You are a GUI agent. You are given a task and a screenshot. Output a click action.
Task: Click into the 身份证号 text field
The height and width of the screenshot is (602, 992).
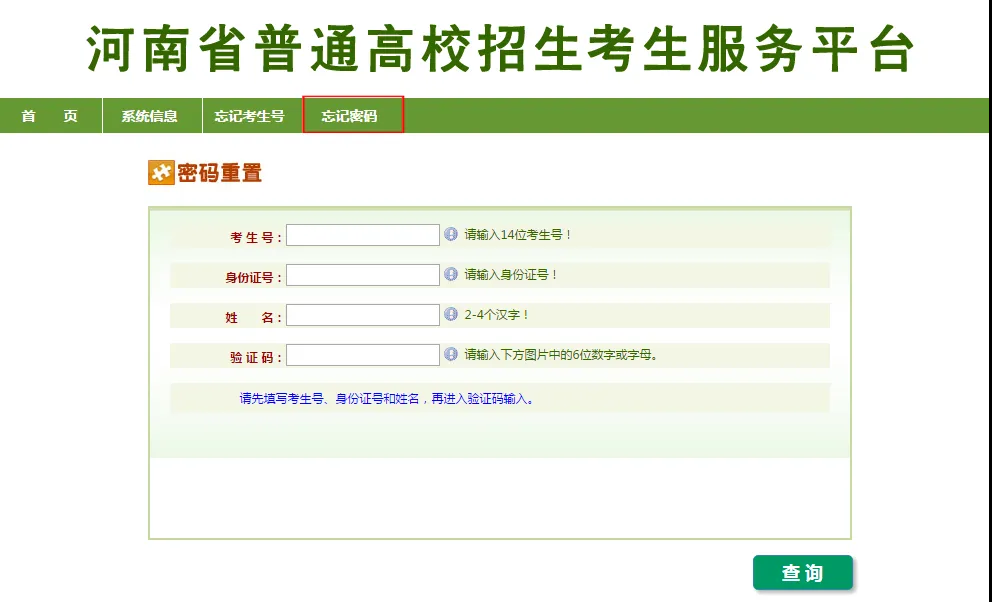(x=363, y=275)
